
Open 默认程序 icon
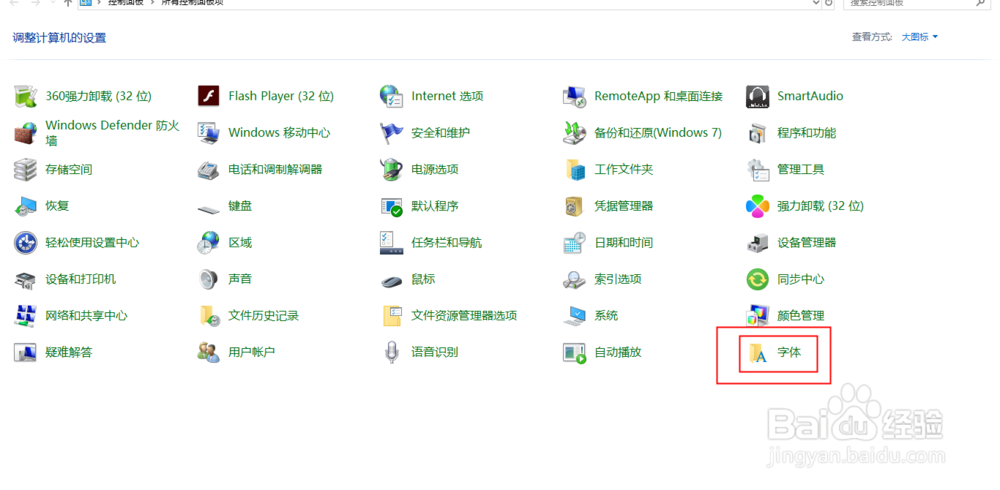point(391,206)
